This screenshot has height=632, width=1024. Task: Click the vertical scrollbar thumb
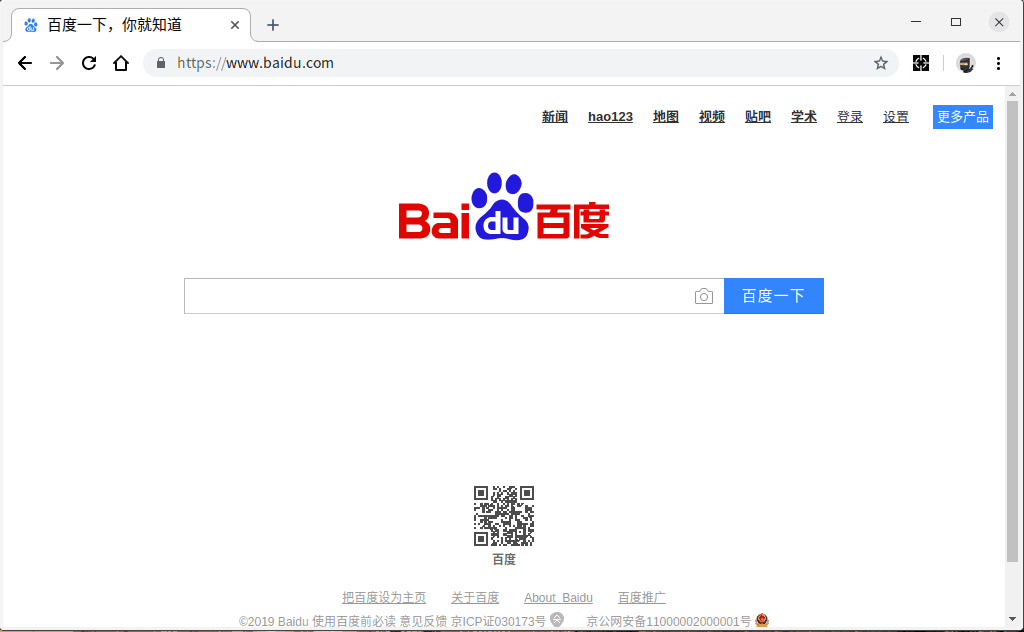tap(1012, 332)
